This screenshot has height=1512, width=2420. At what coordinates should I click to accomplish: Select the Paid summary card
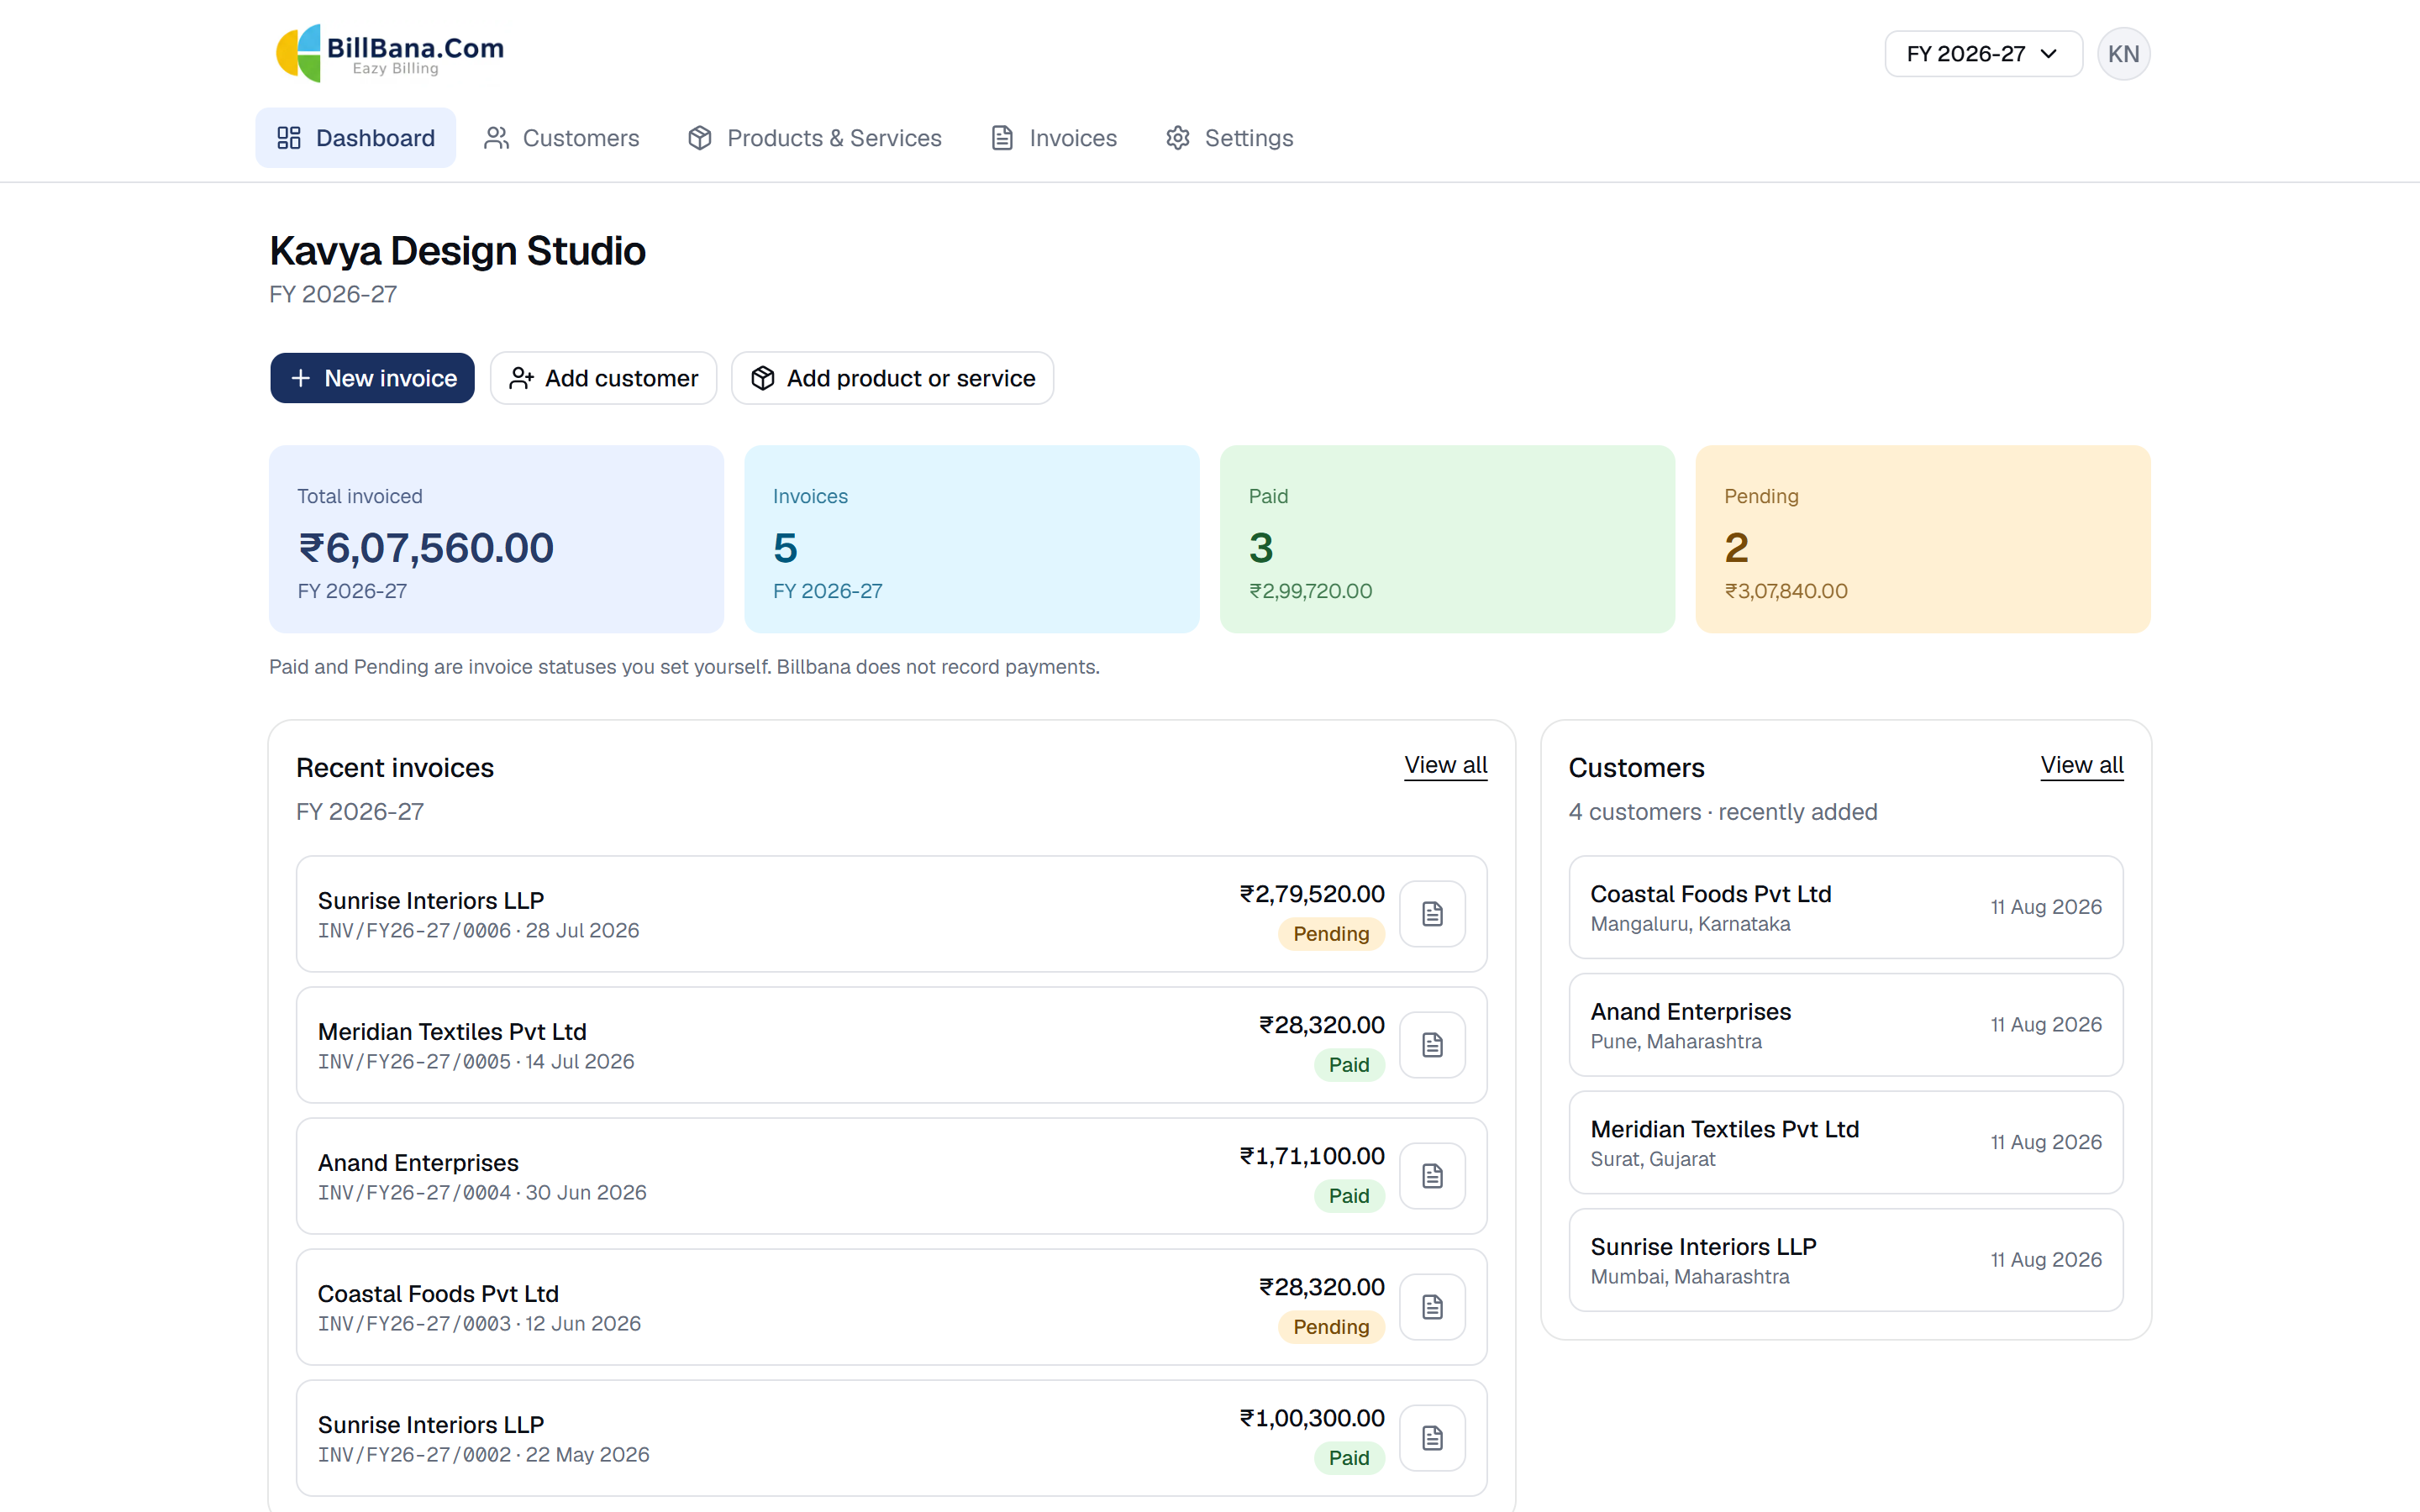pos(1447,539)
